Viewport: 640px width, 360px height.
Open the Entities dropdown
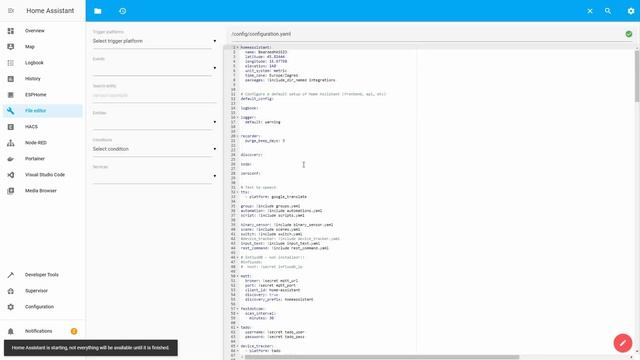[154, 122]
